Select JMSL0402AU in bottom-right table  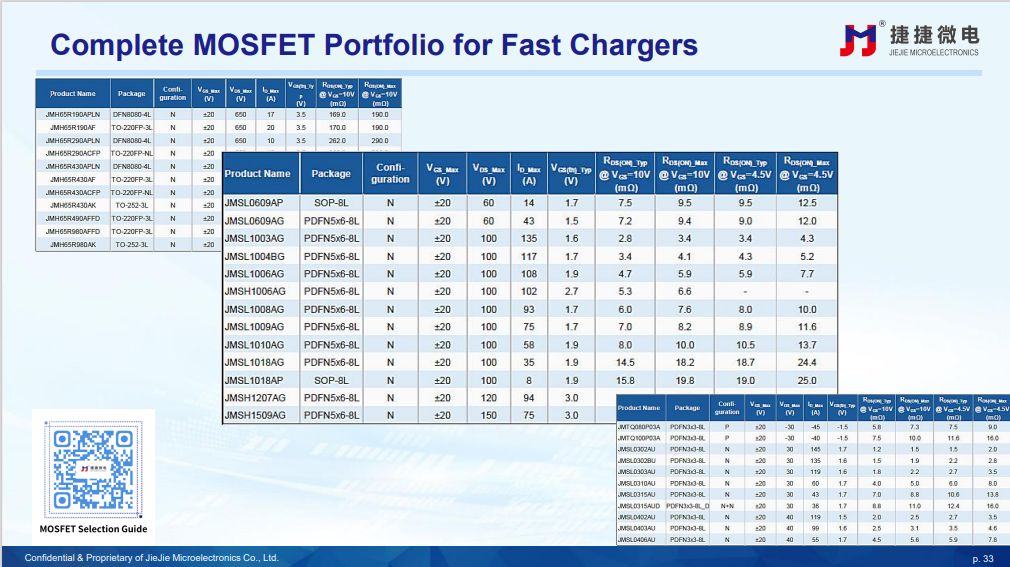(x=636, y=517)
